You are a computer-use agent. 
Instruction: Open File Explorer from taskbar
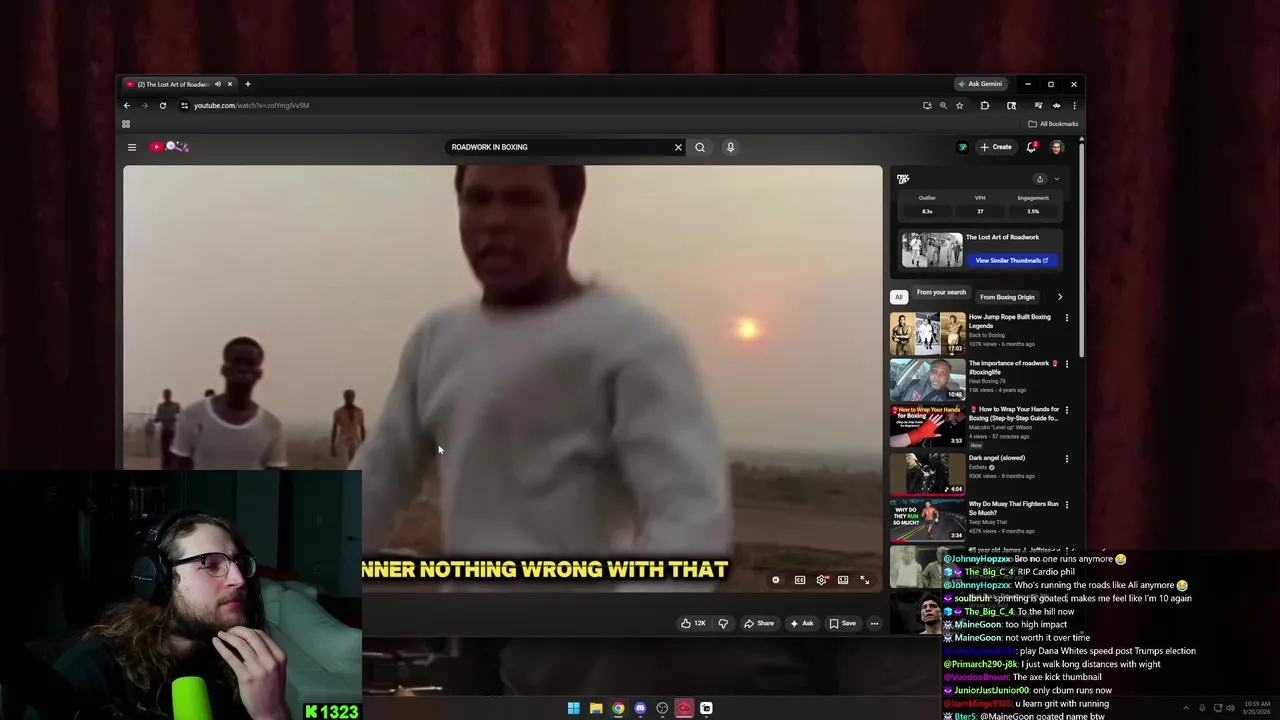[x=596, y=708]
